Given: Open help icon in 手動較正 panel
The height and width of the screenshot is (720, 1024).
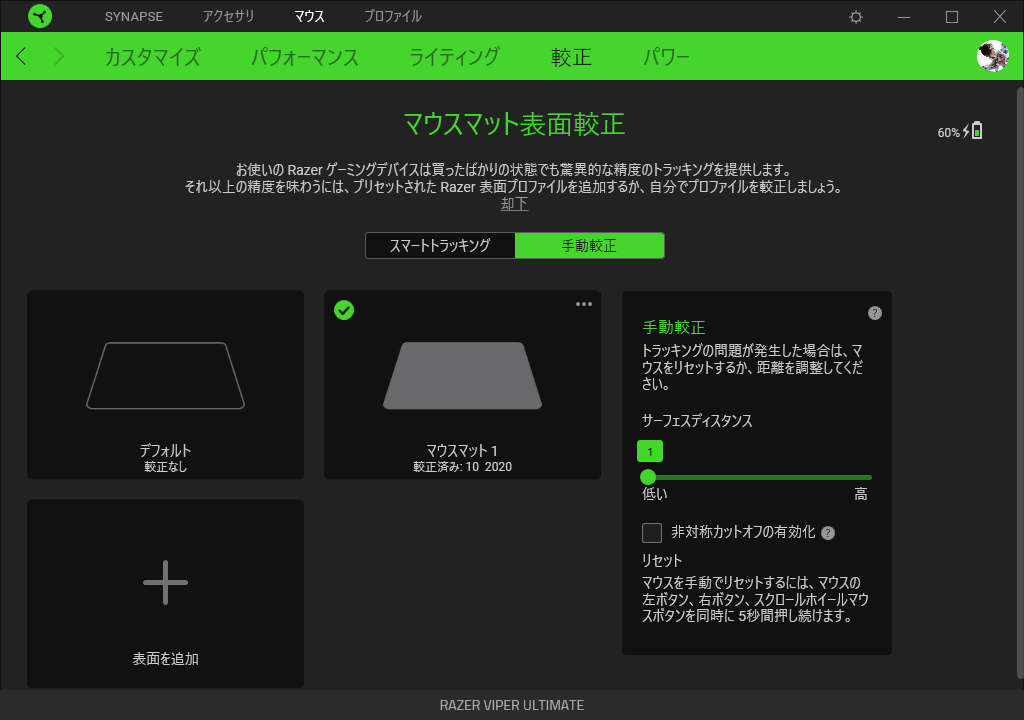Looking at the screenshot, I should pos(874,313).
